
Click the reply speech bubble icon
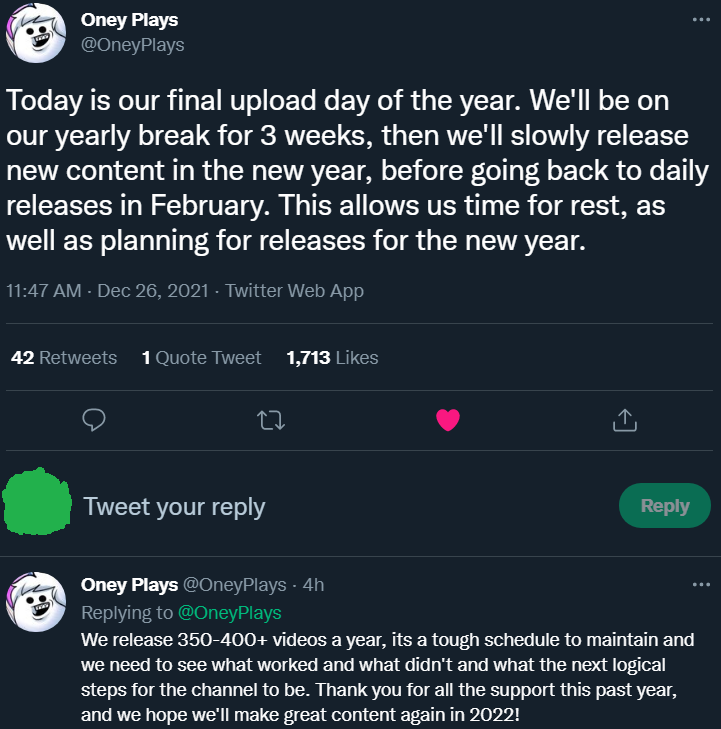tap(94, 420)
